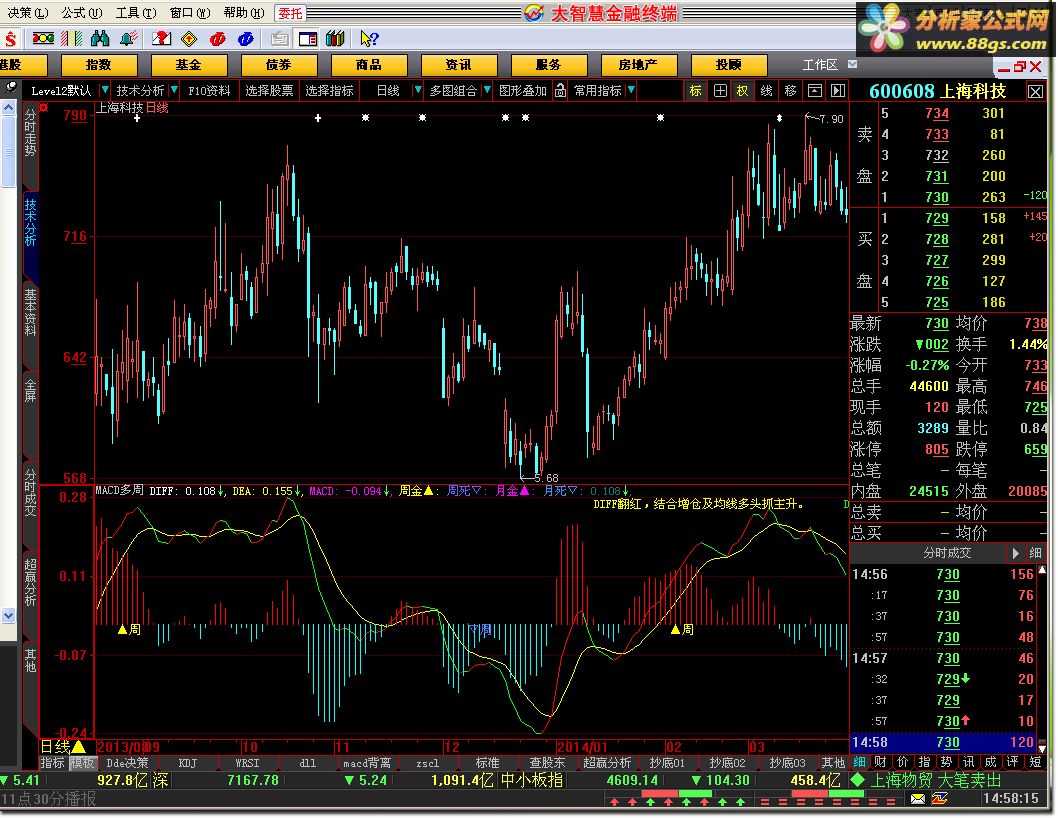Click the grey clipboard toolbar icon

click(279, 39)
